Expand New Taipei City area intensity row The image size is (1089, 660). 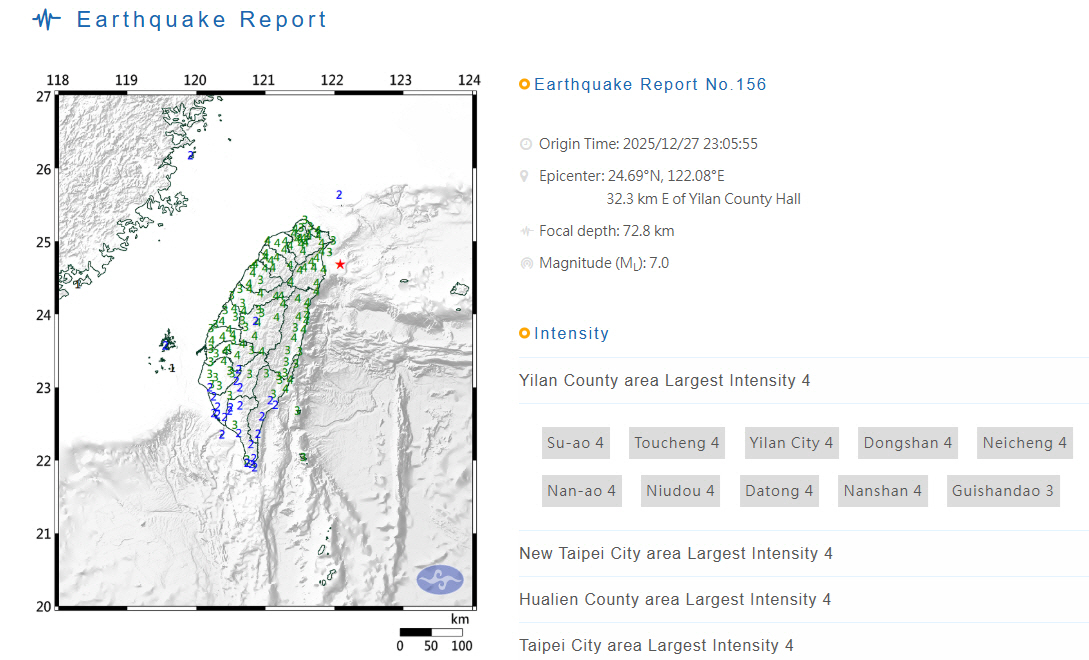pyautogui.click(x=676, y=554)
